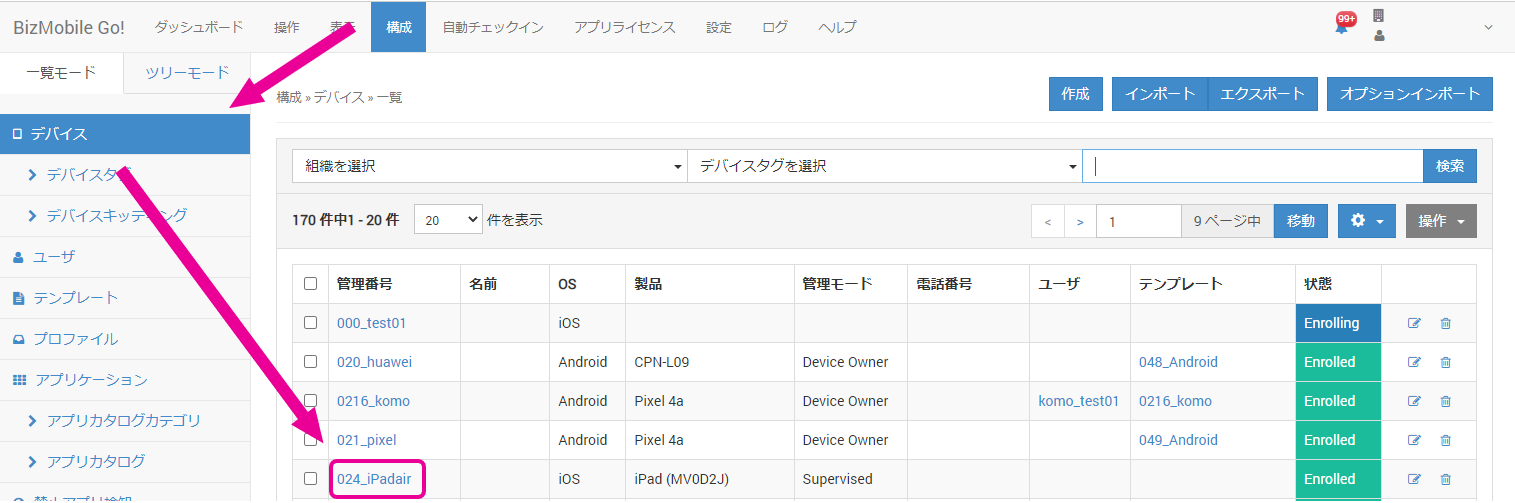Click the 作成 button
1515x503 pixels.
click(1075, 94)
